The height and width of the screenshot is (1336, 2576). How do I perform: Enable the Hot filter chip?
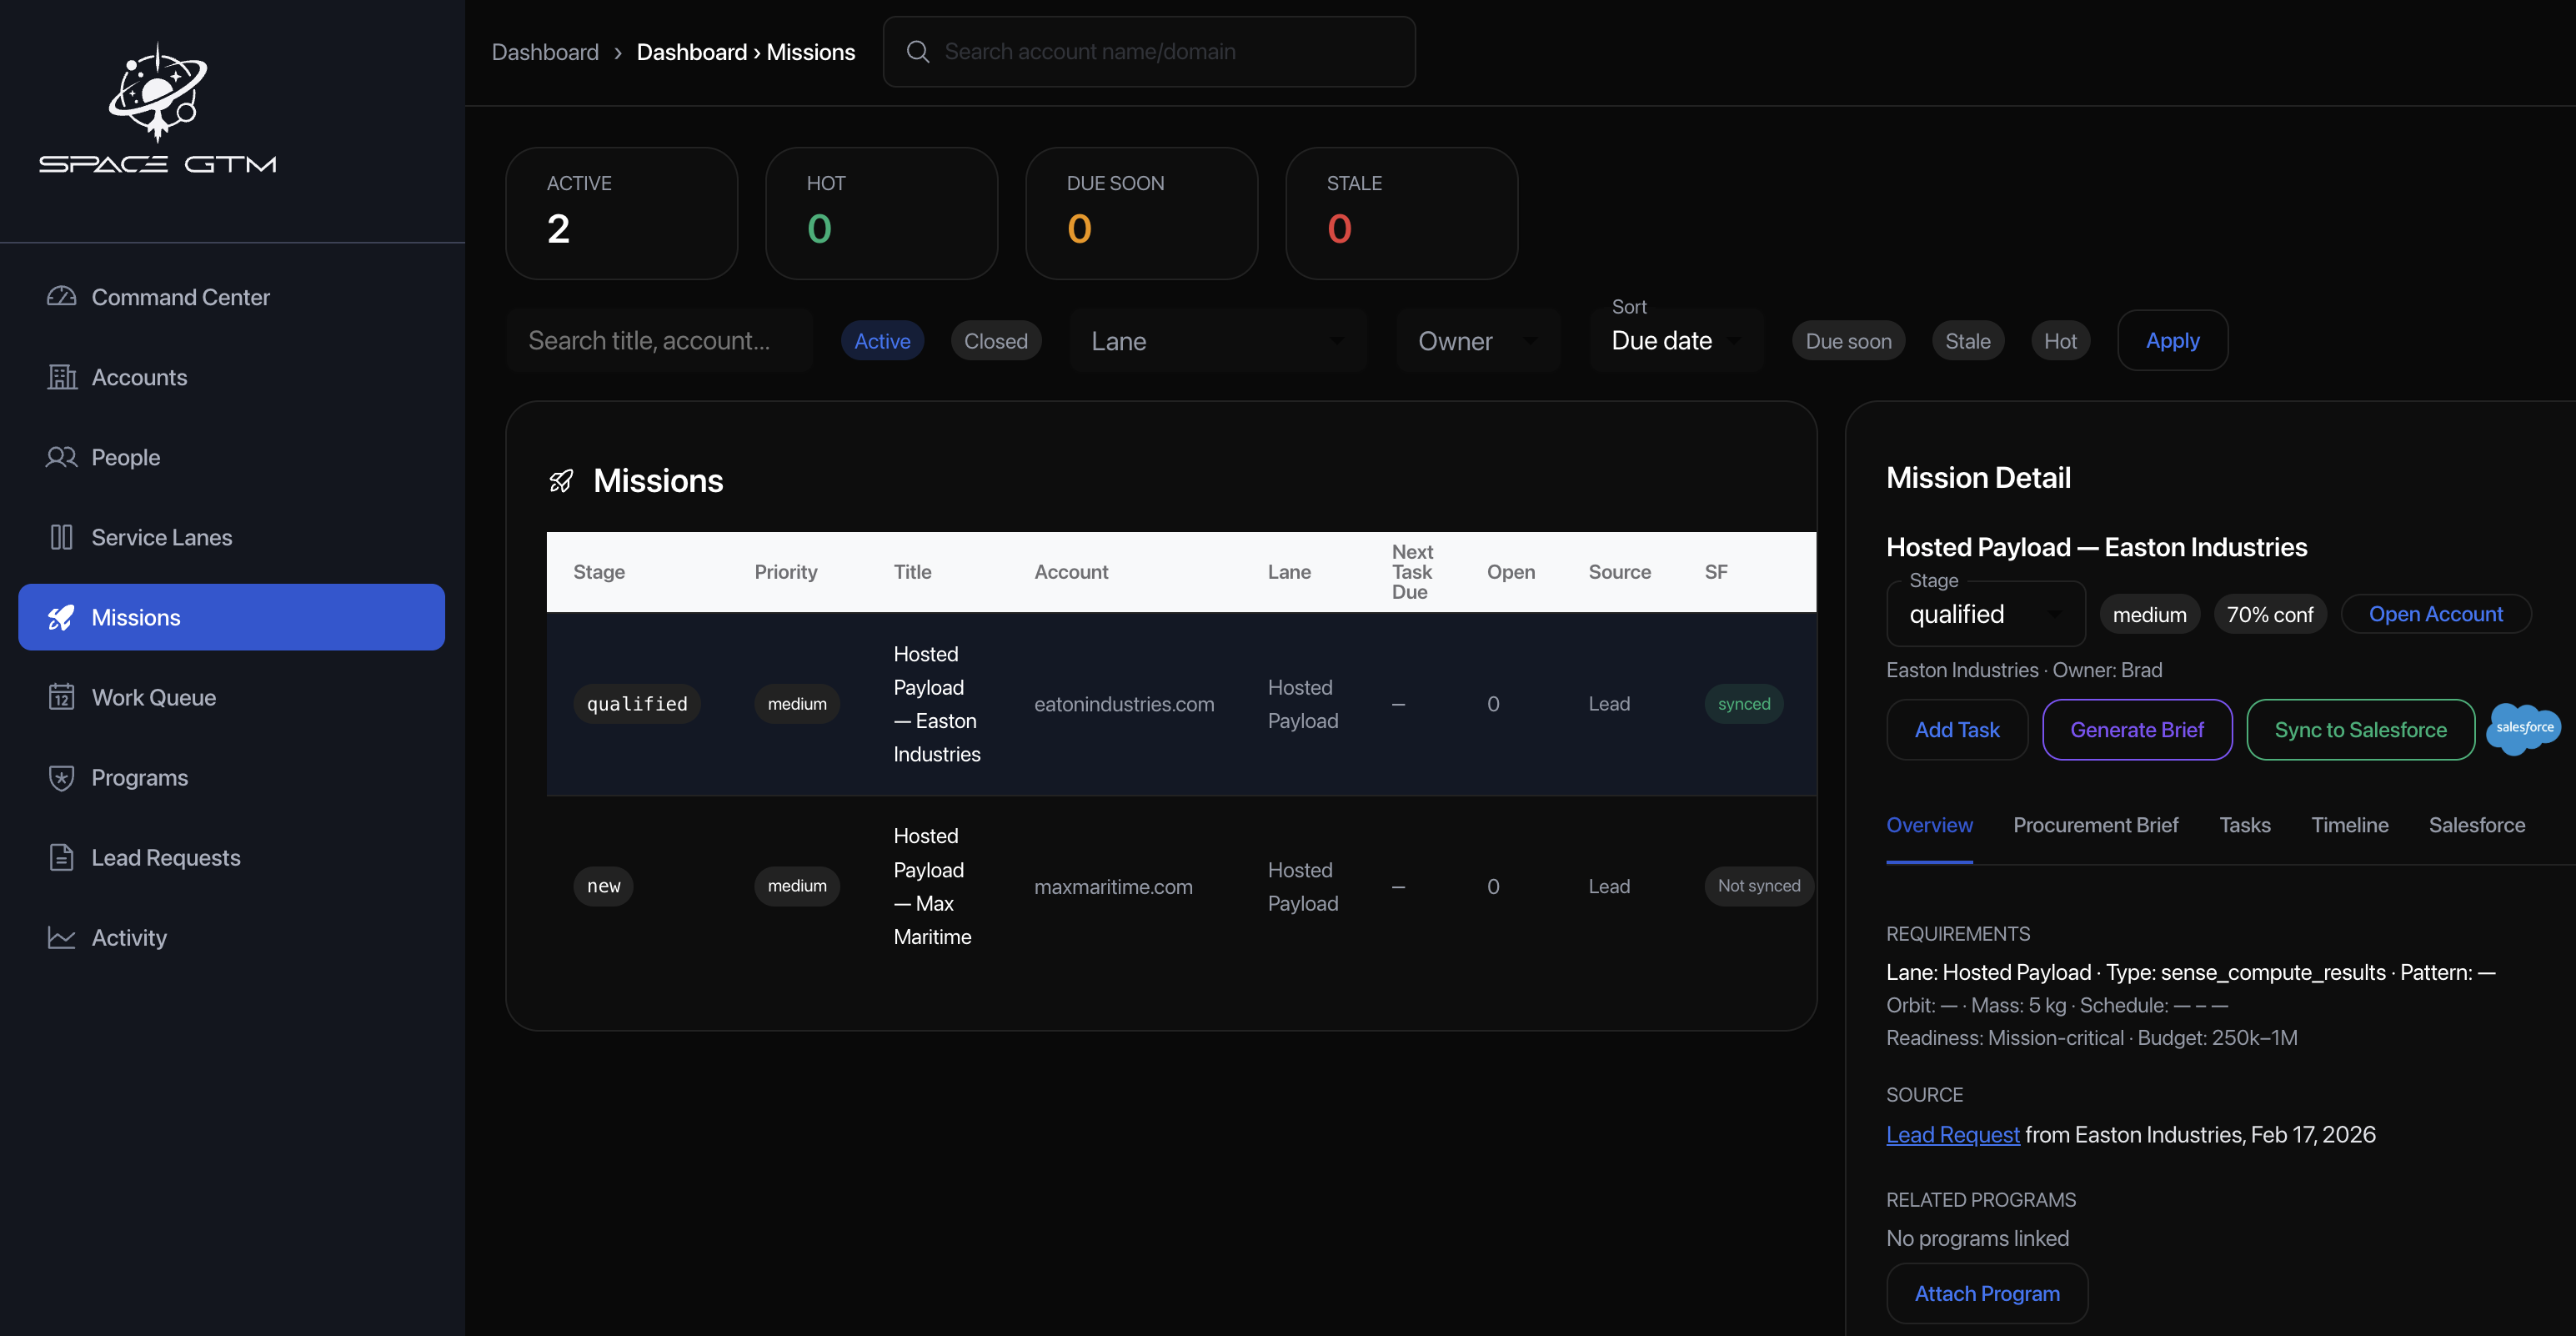[2060, 340]
